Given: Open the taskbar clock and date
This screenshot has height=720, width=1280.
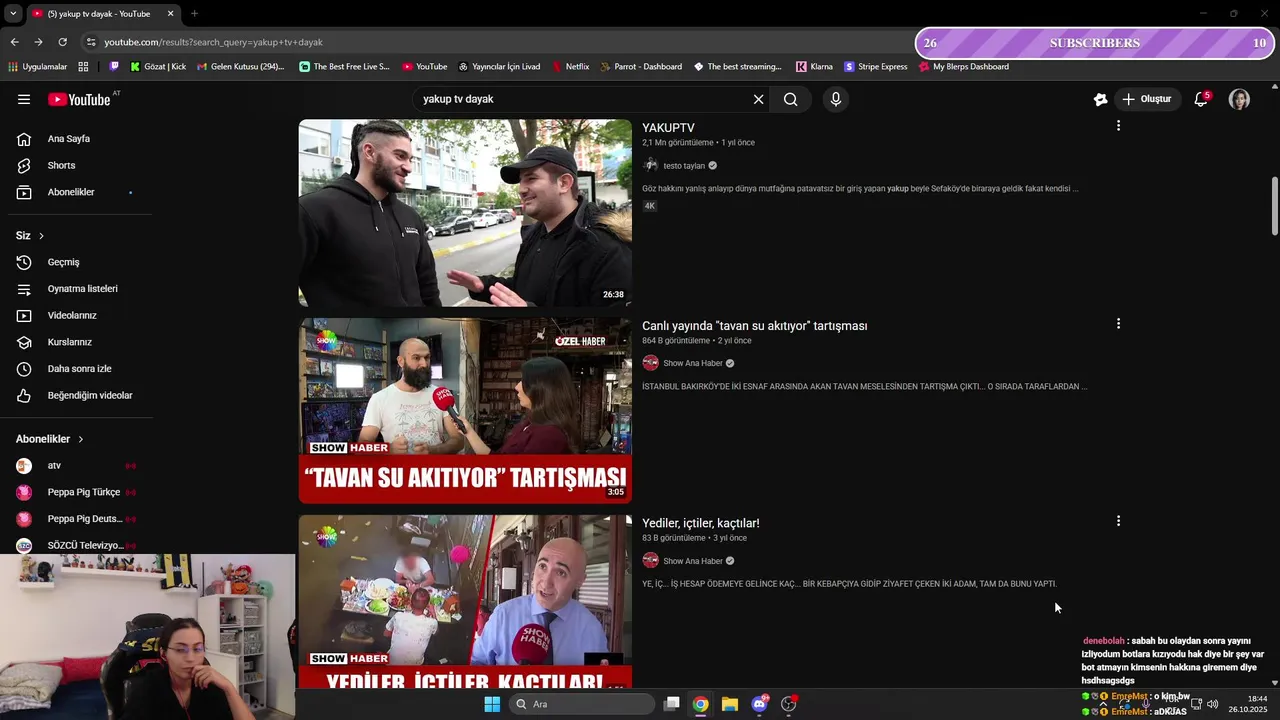Looking at the screenshot, I should click(1250, 704).
